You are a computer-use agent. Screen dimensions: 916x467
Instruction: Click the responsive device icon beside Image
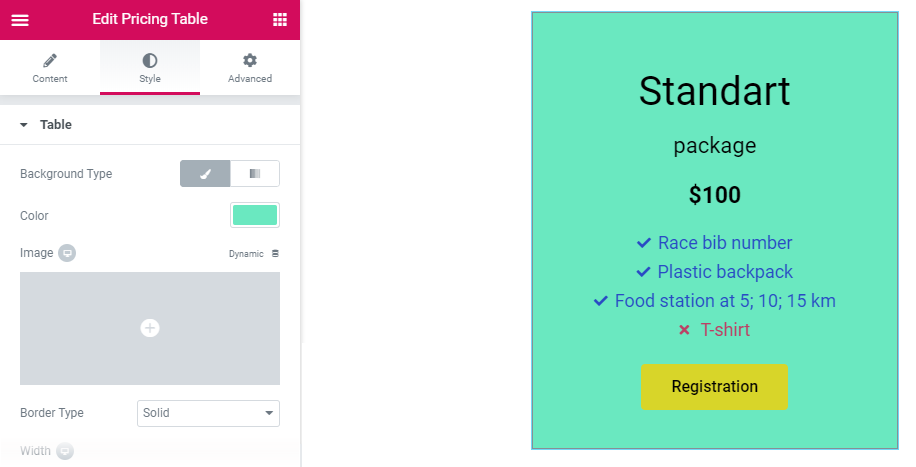(x=67, y=253)
